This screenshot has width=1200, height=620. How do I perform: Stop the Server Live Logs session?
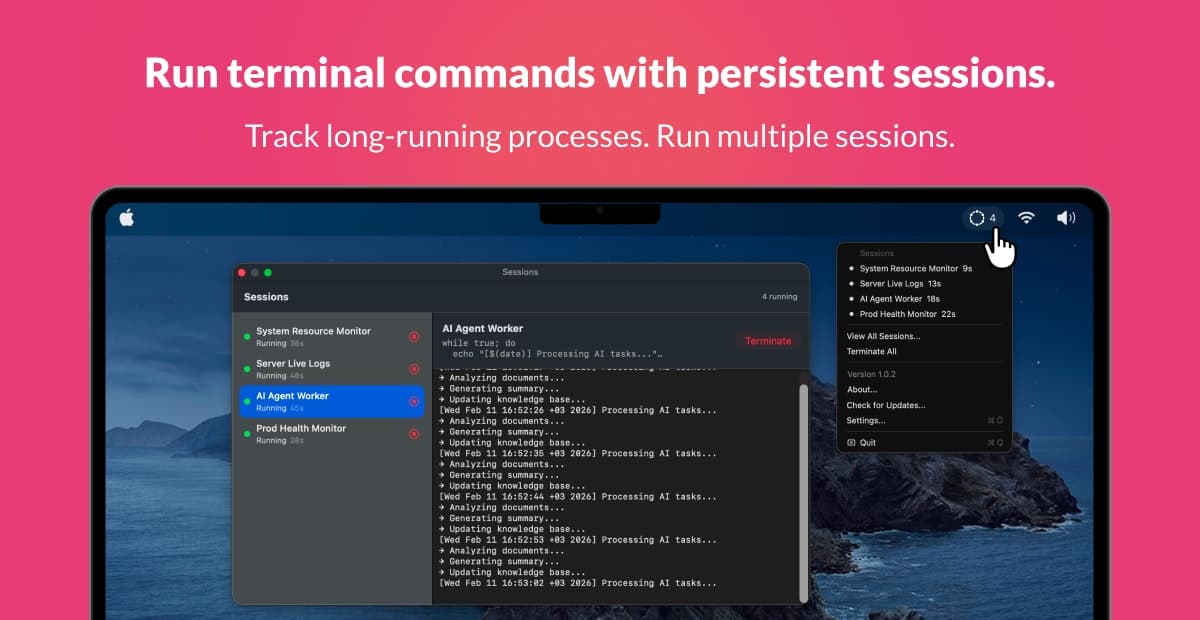415,369
